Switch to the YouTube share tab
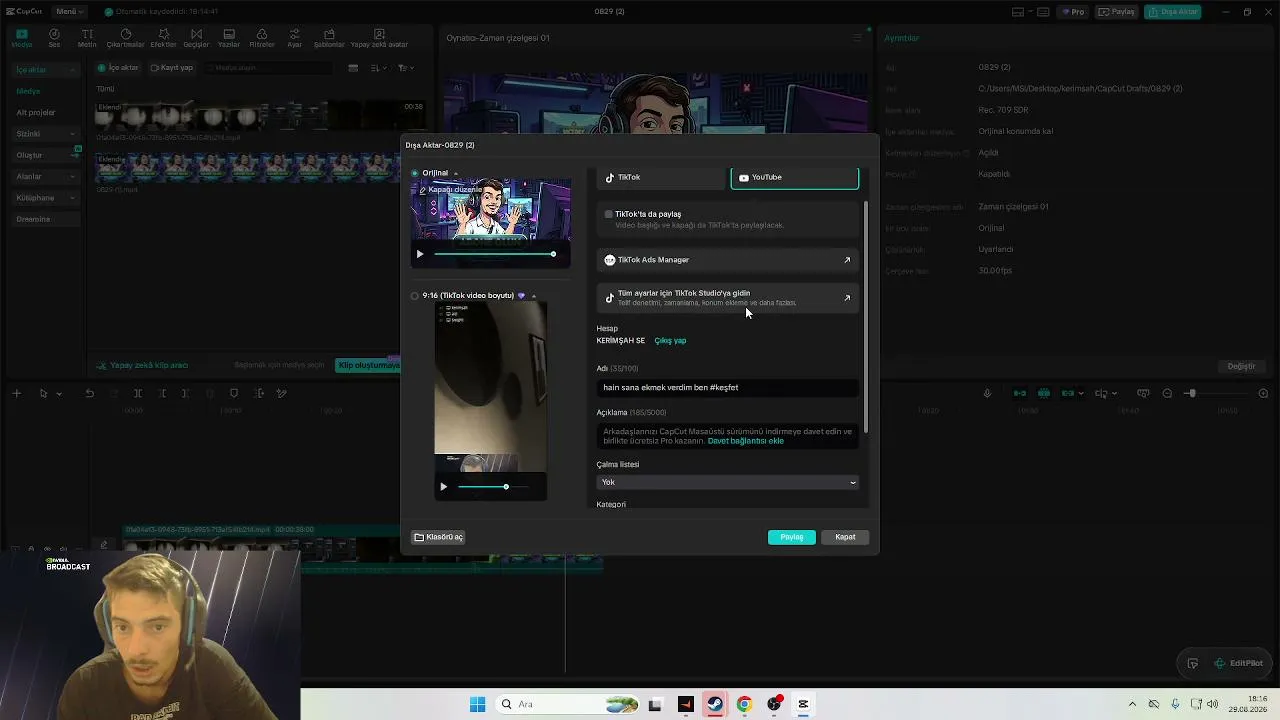Image resolution: width=1280 pixels, height=720 pixels. coord(794,177)
